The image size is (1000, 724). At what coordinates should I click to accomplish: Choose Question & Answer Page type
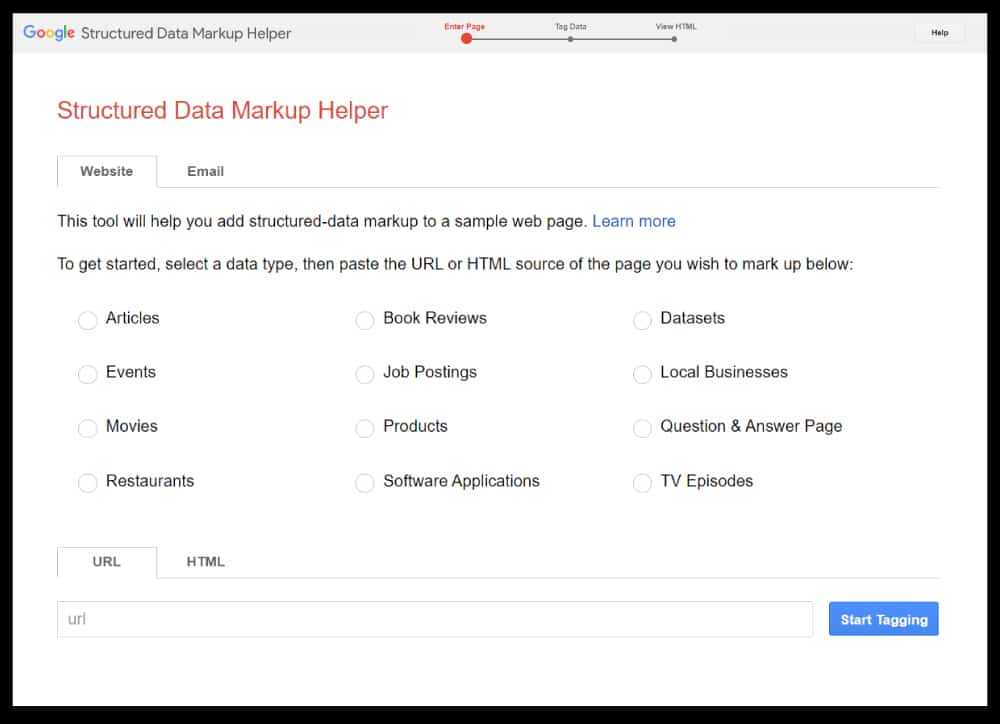[642, 428]
